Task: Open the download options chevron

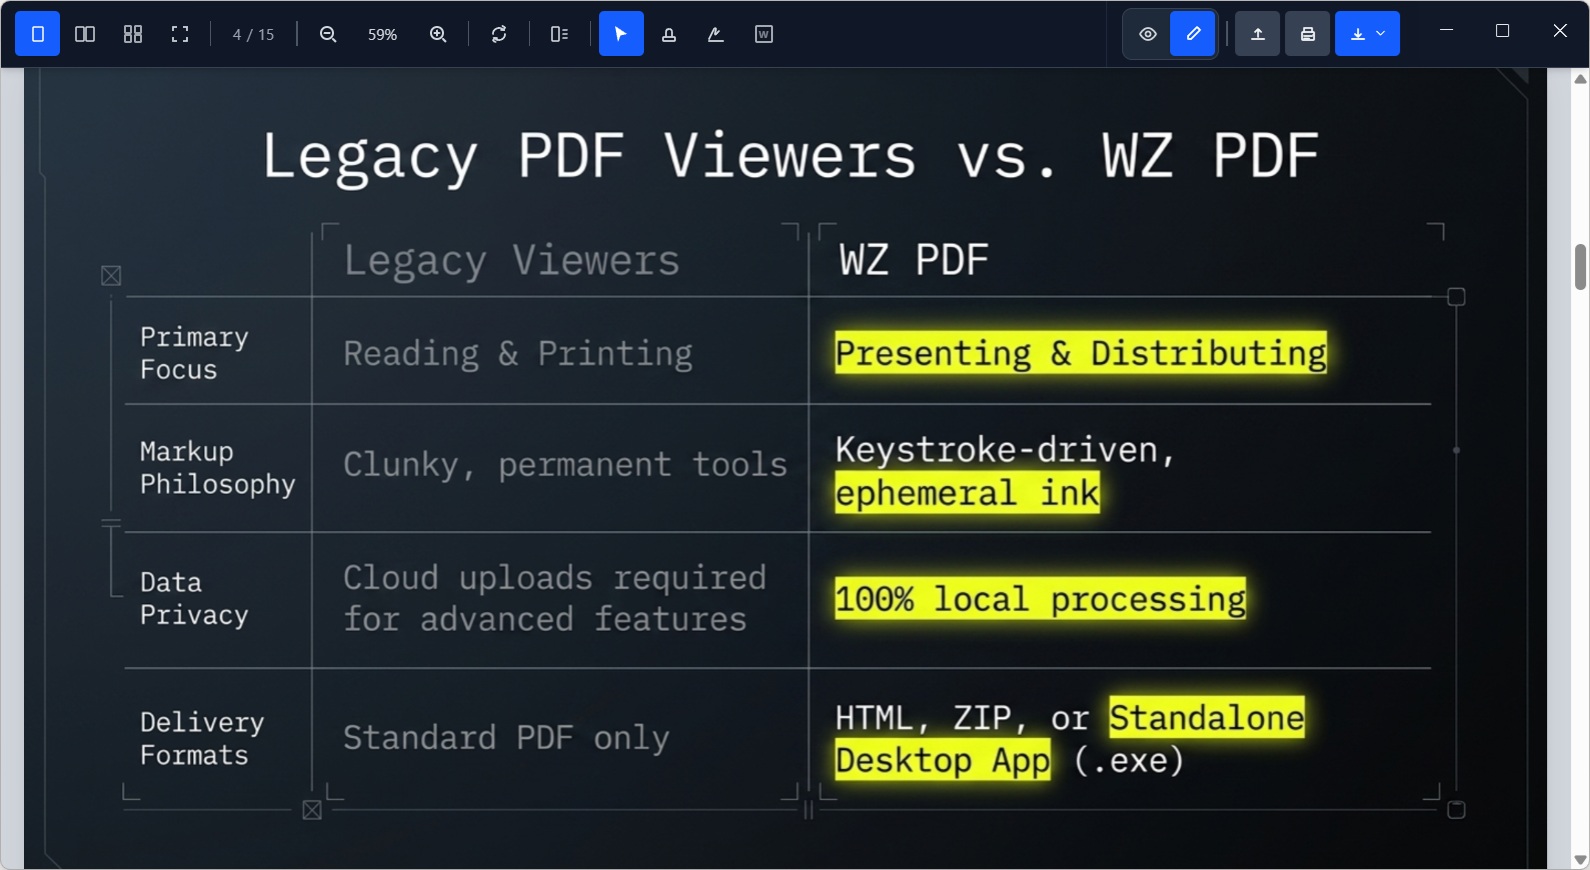Action: click(1382, 34)
